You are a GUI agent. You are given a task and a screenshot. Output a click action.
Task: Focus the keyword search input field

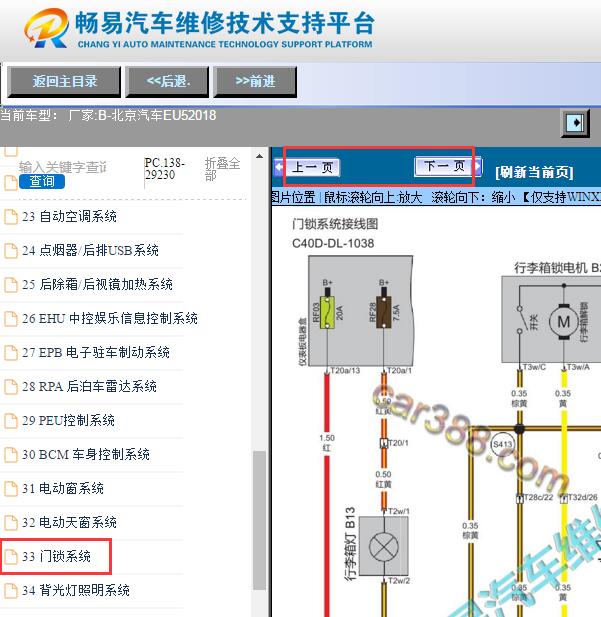coord(63,167)
